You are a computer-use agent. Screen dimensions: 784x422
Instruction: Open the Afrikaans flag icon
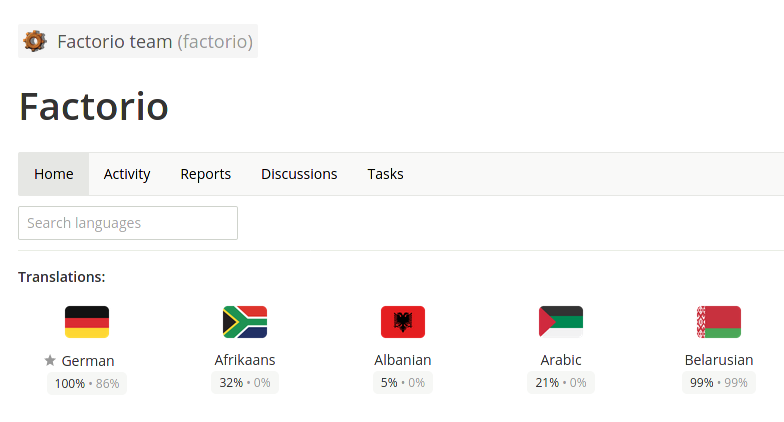(x=245, y=322)
